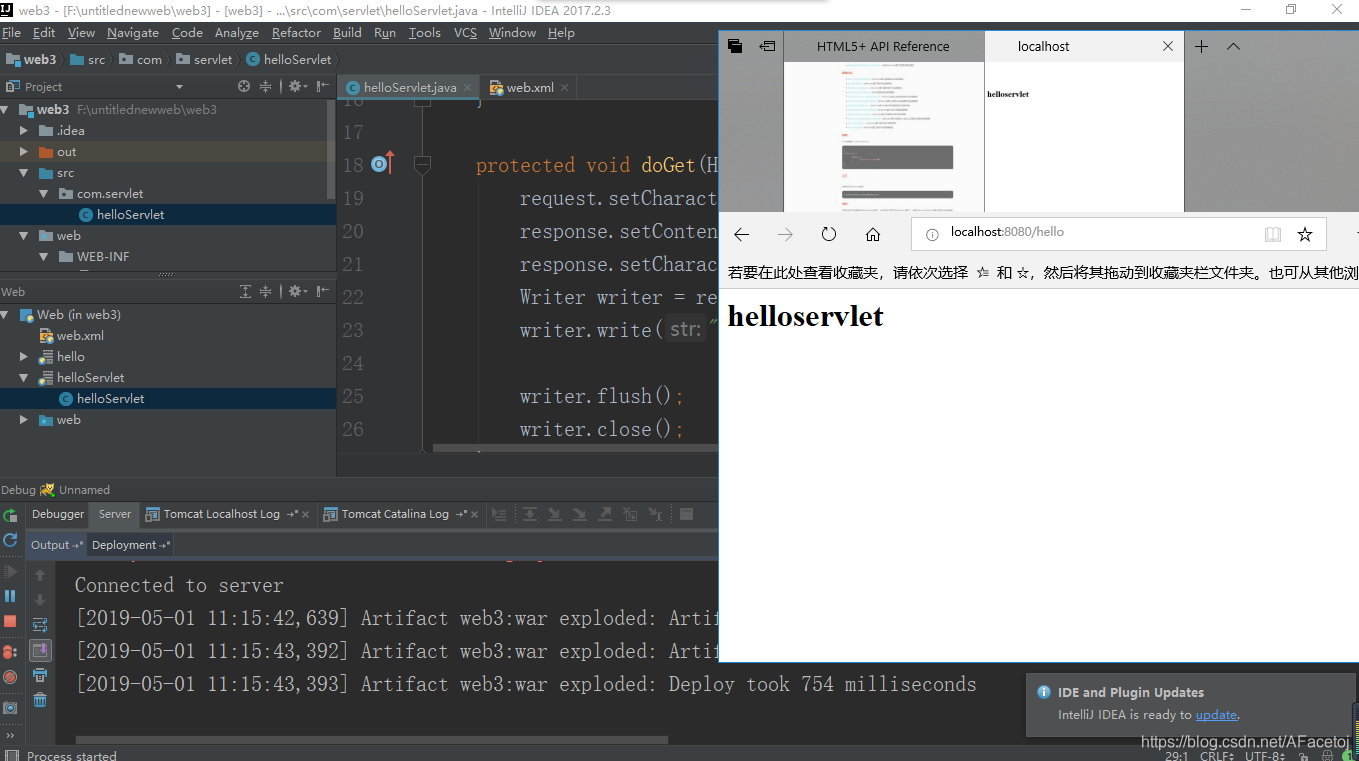The width and height of the screenshot is (1359, 761).
Task: Click the override gutter icon at line 18
Action: 383,163
